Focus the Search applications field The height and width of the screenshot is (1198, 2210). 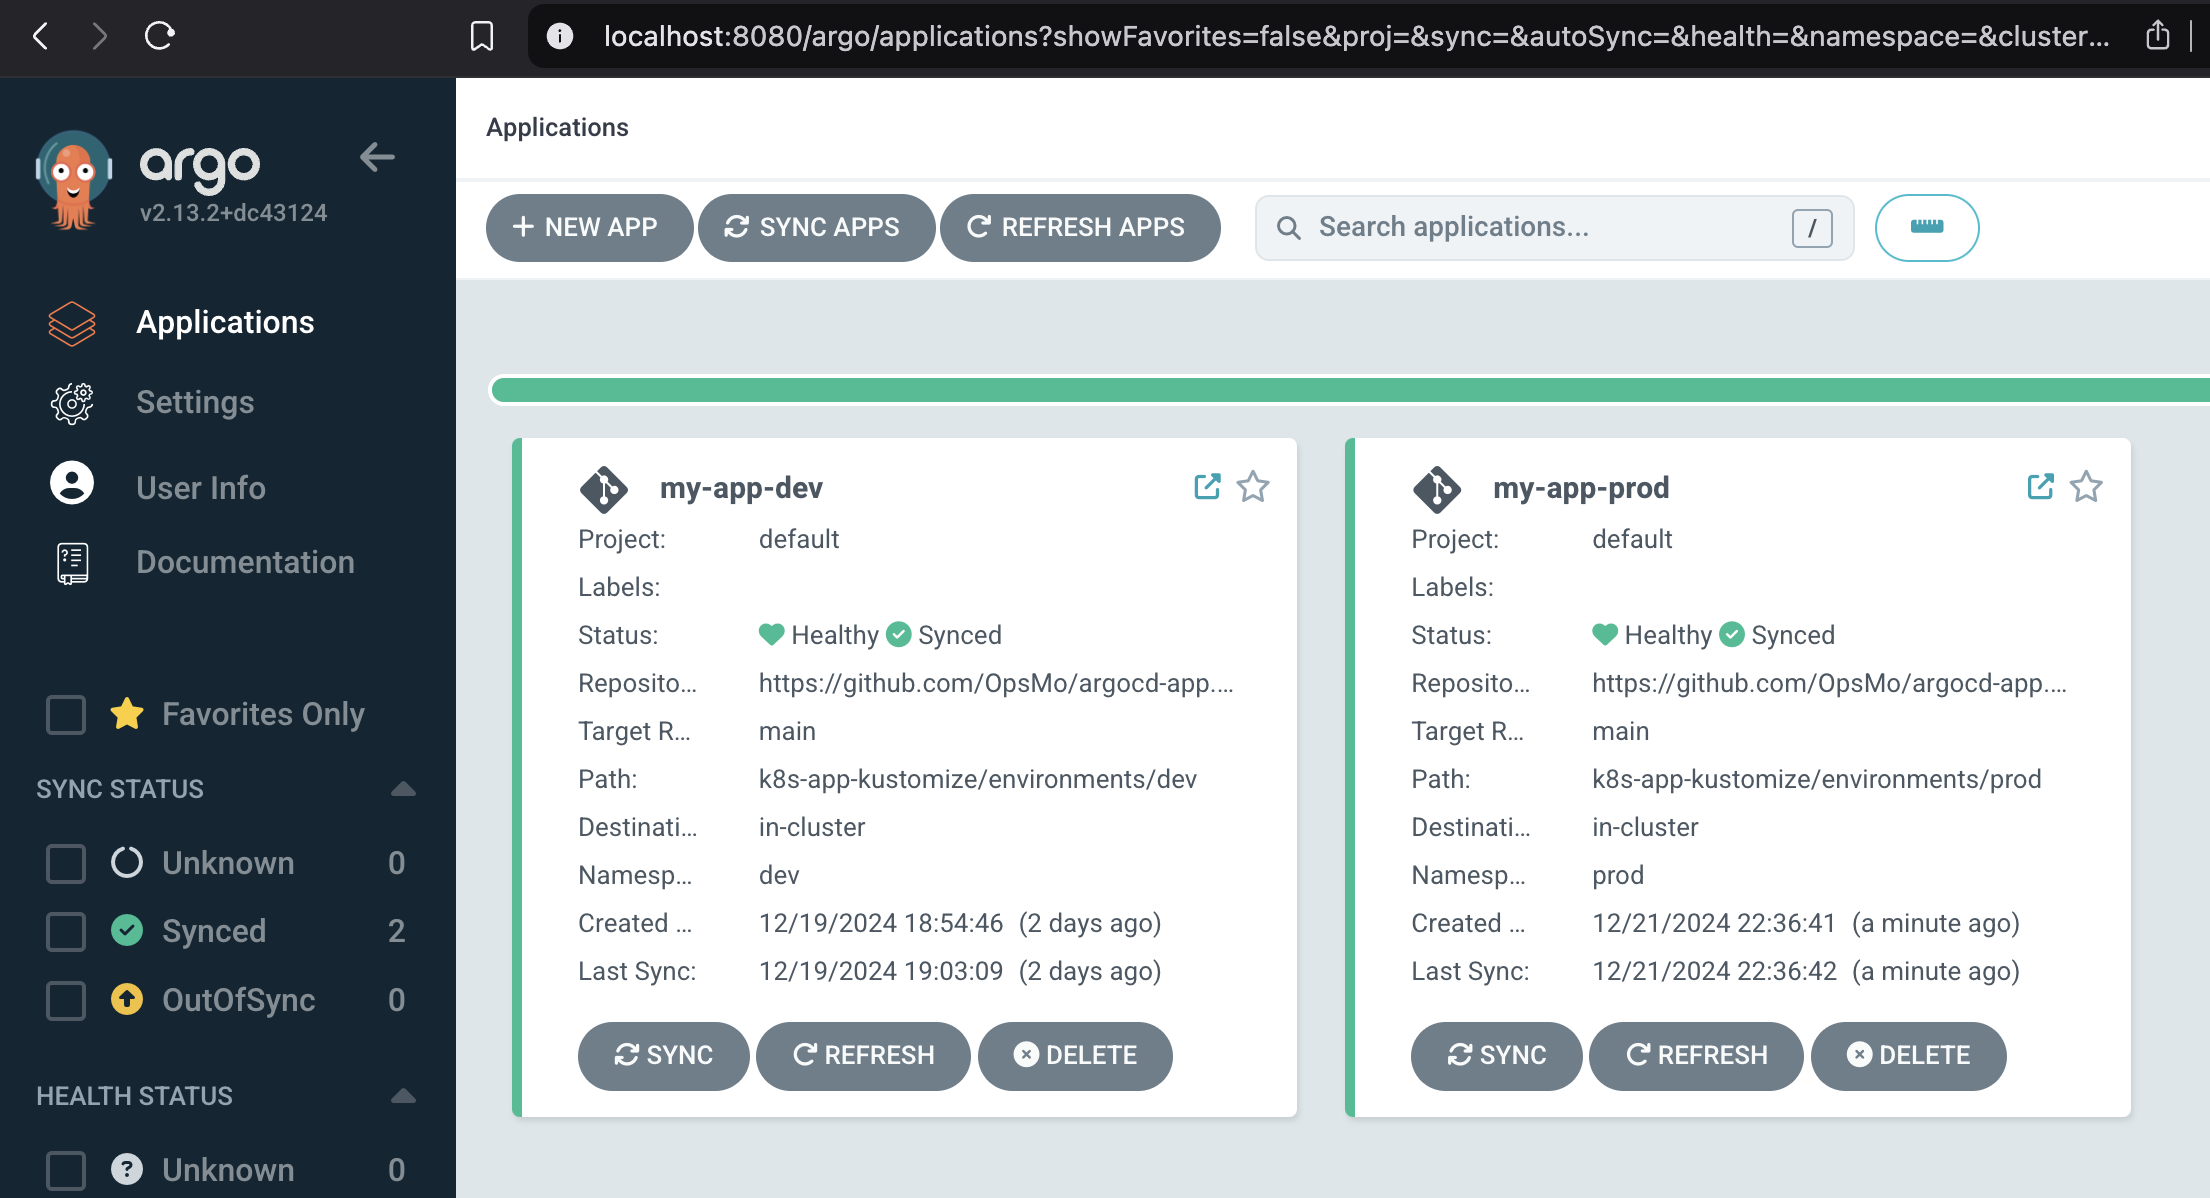click(1554, 228)
